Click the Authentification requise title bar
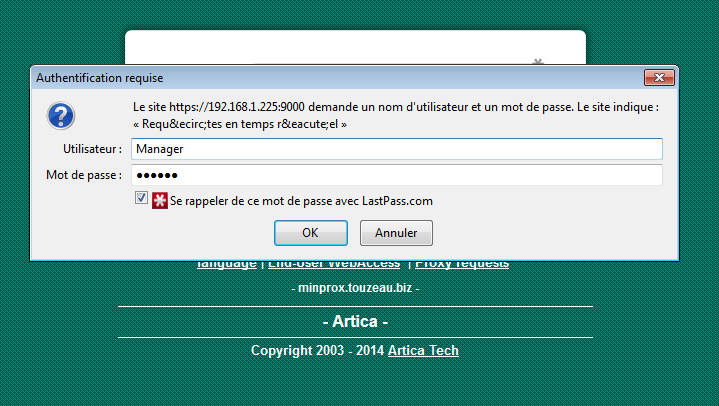The image size is (719, 406). click(x=300, y=77)
